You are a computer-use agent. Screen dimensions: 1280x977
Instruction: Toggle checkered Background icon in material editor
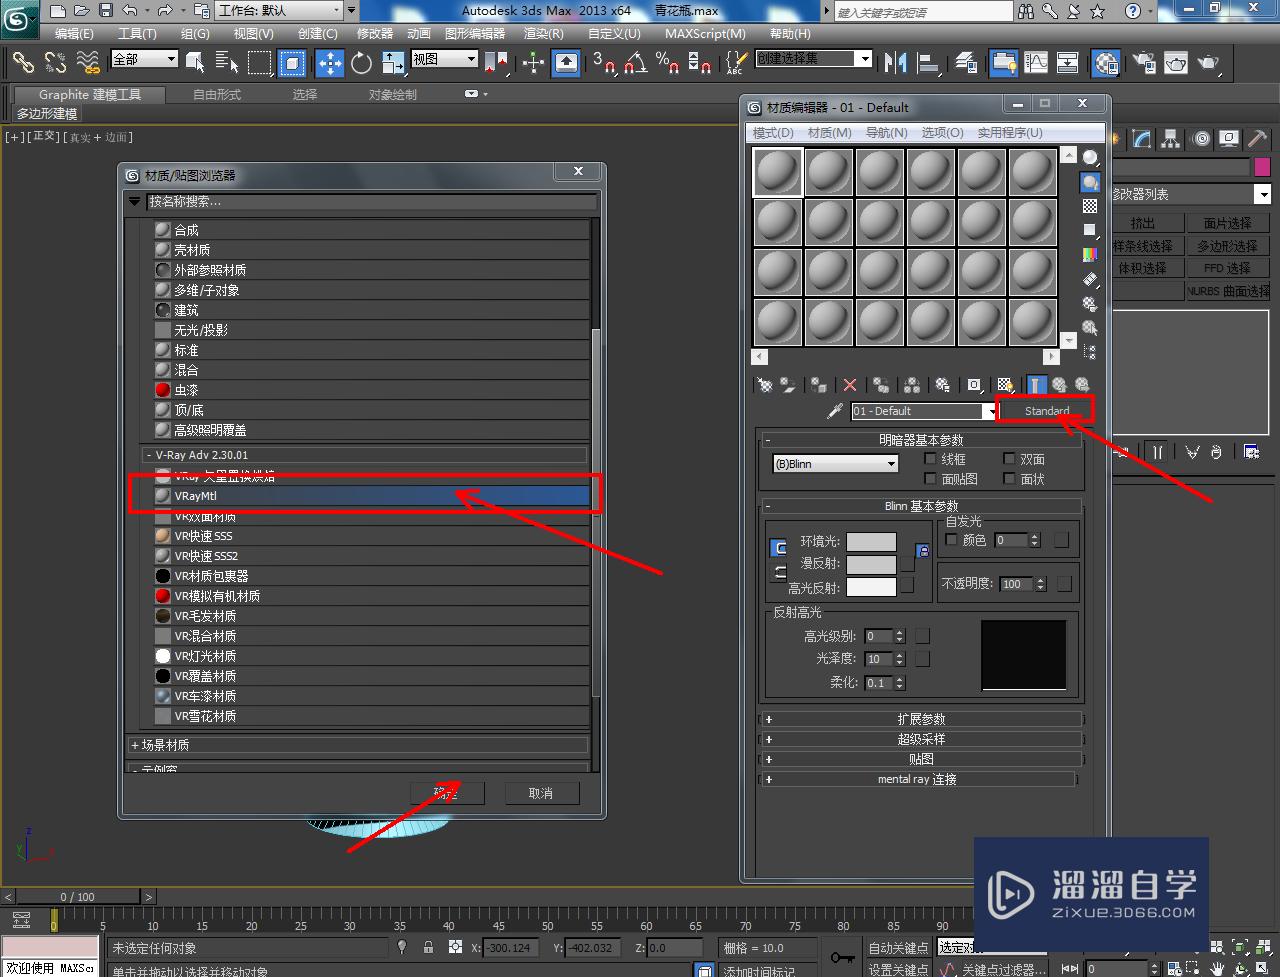point(1090,206)
